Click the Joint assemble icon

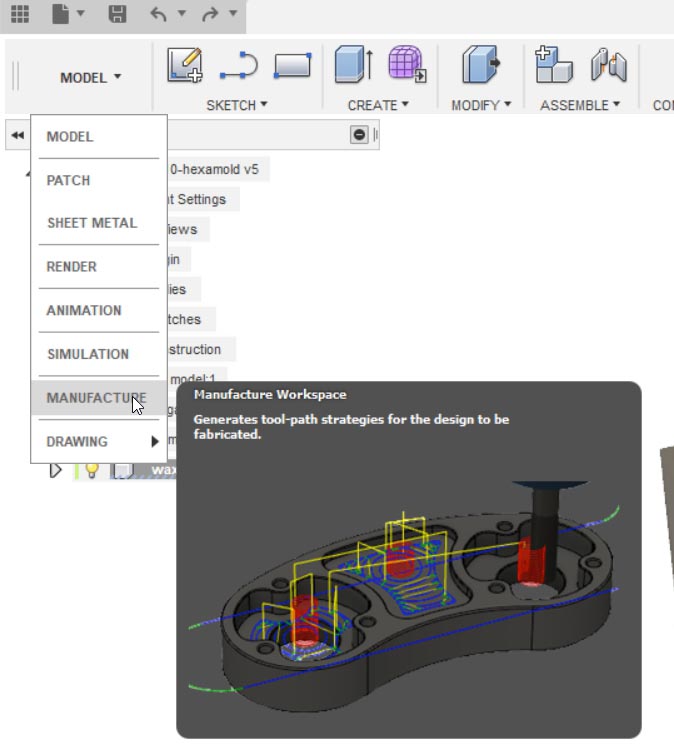pos(609,64)
